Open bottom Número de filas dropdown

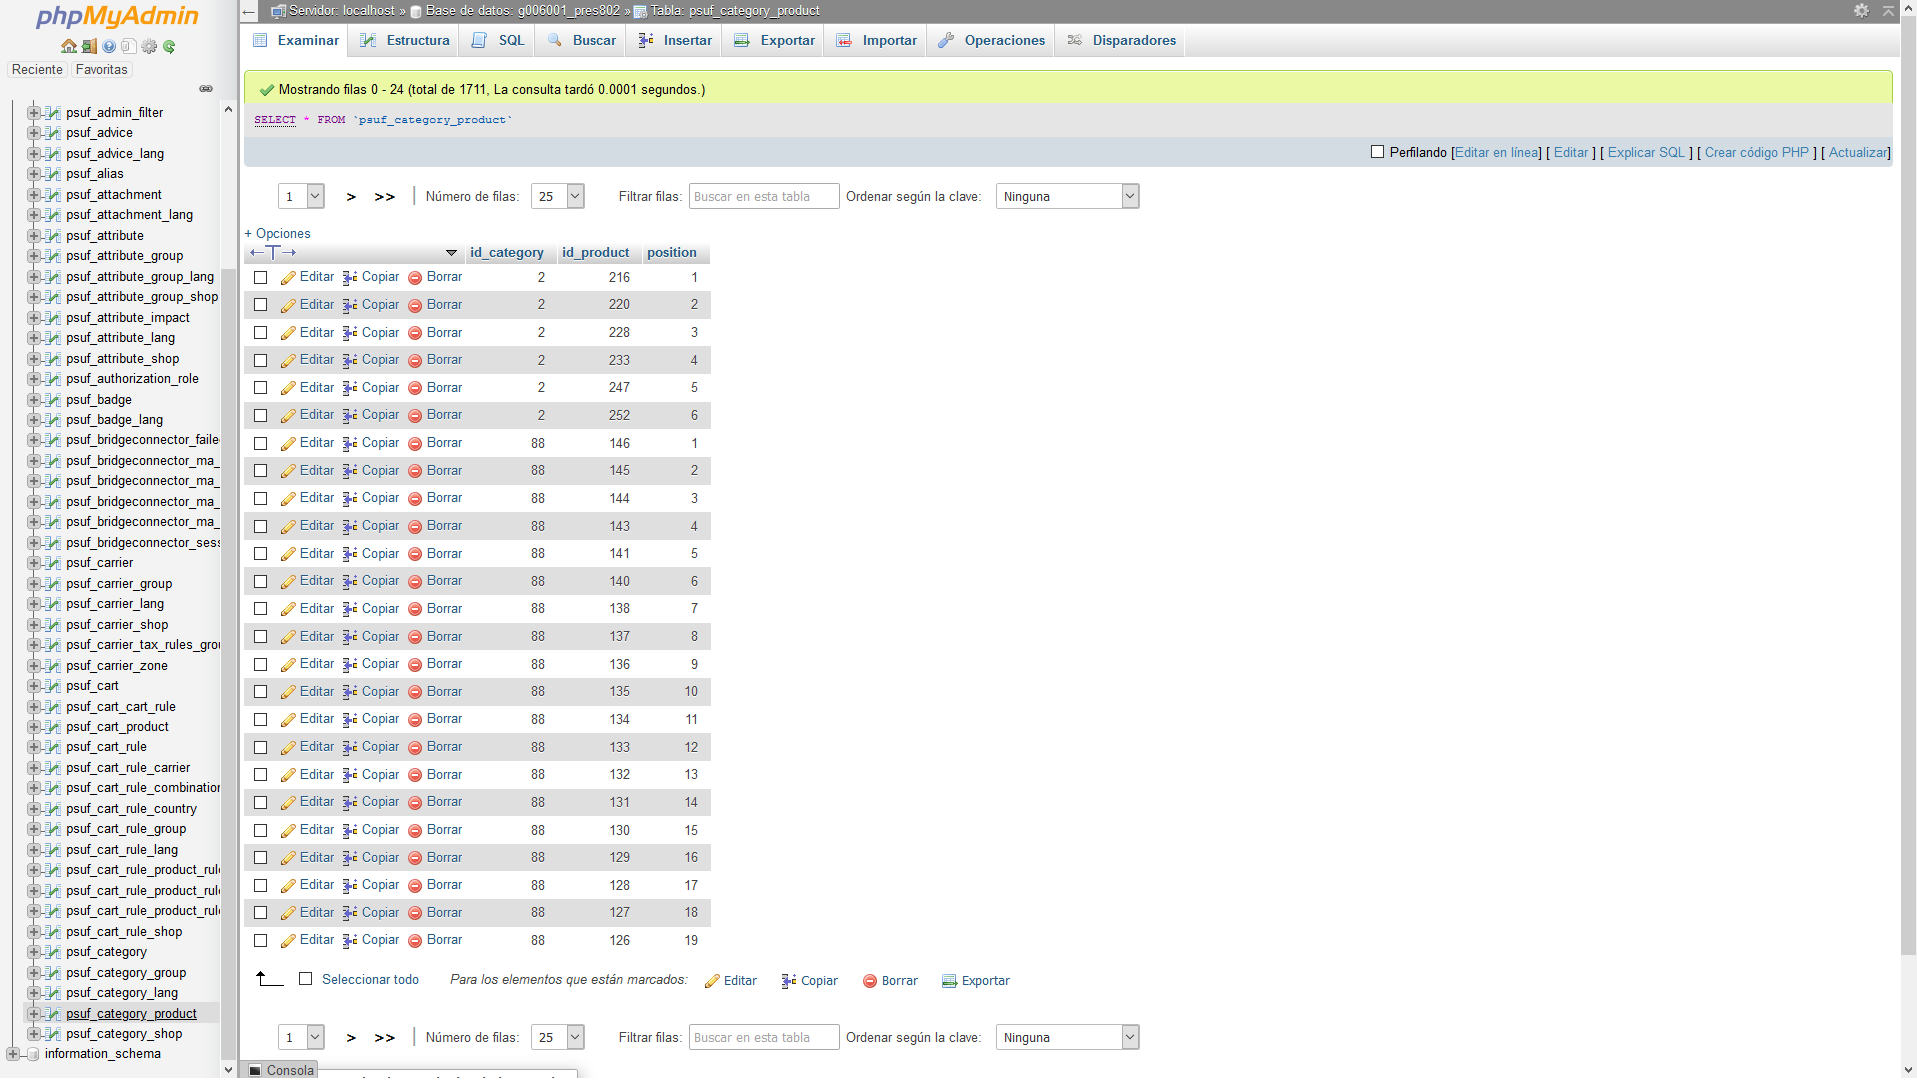(x=557, y=1038)
